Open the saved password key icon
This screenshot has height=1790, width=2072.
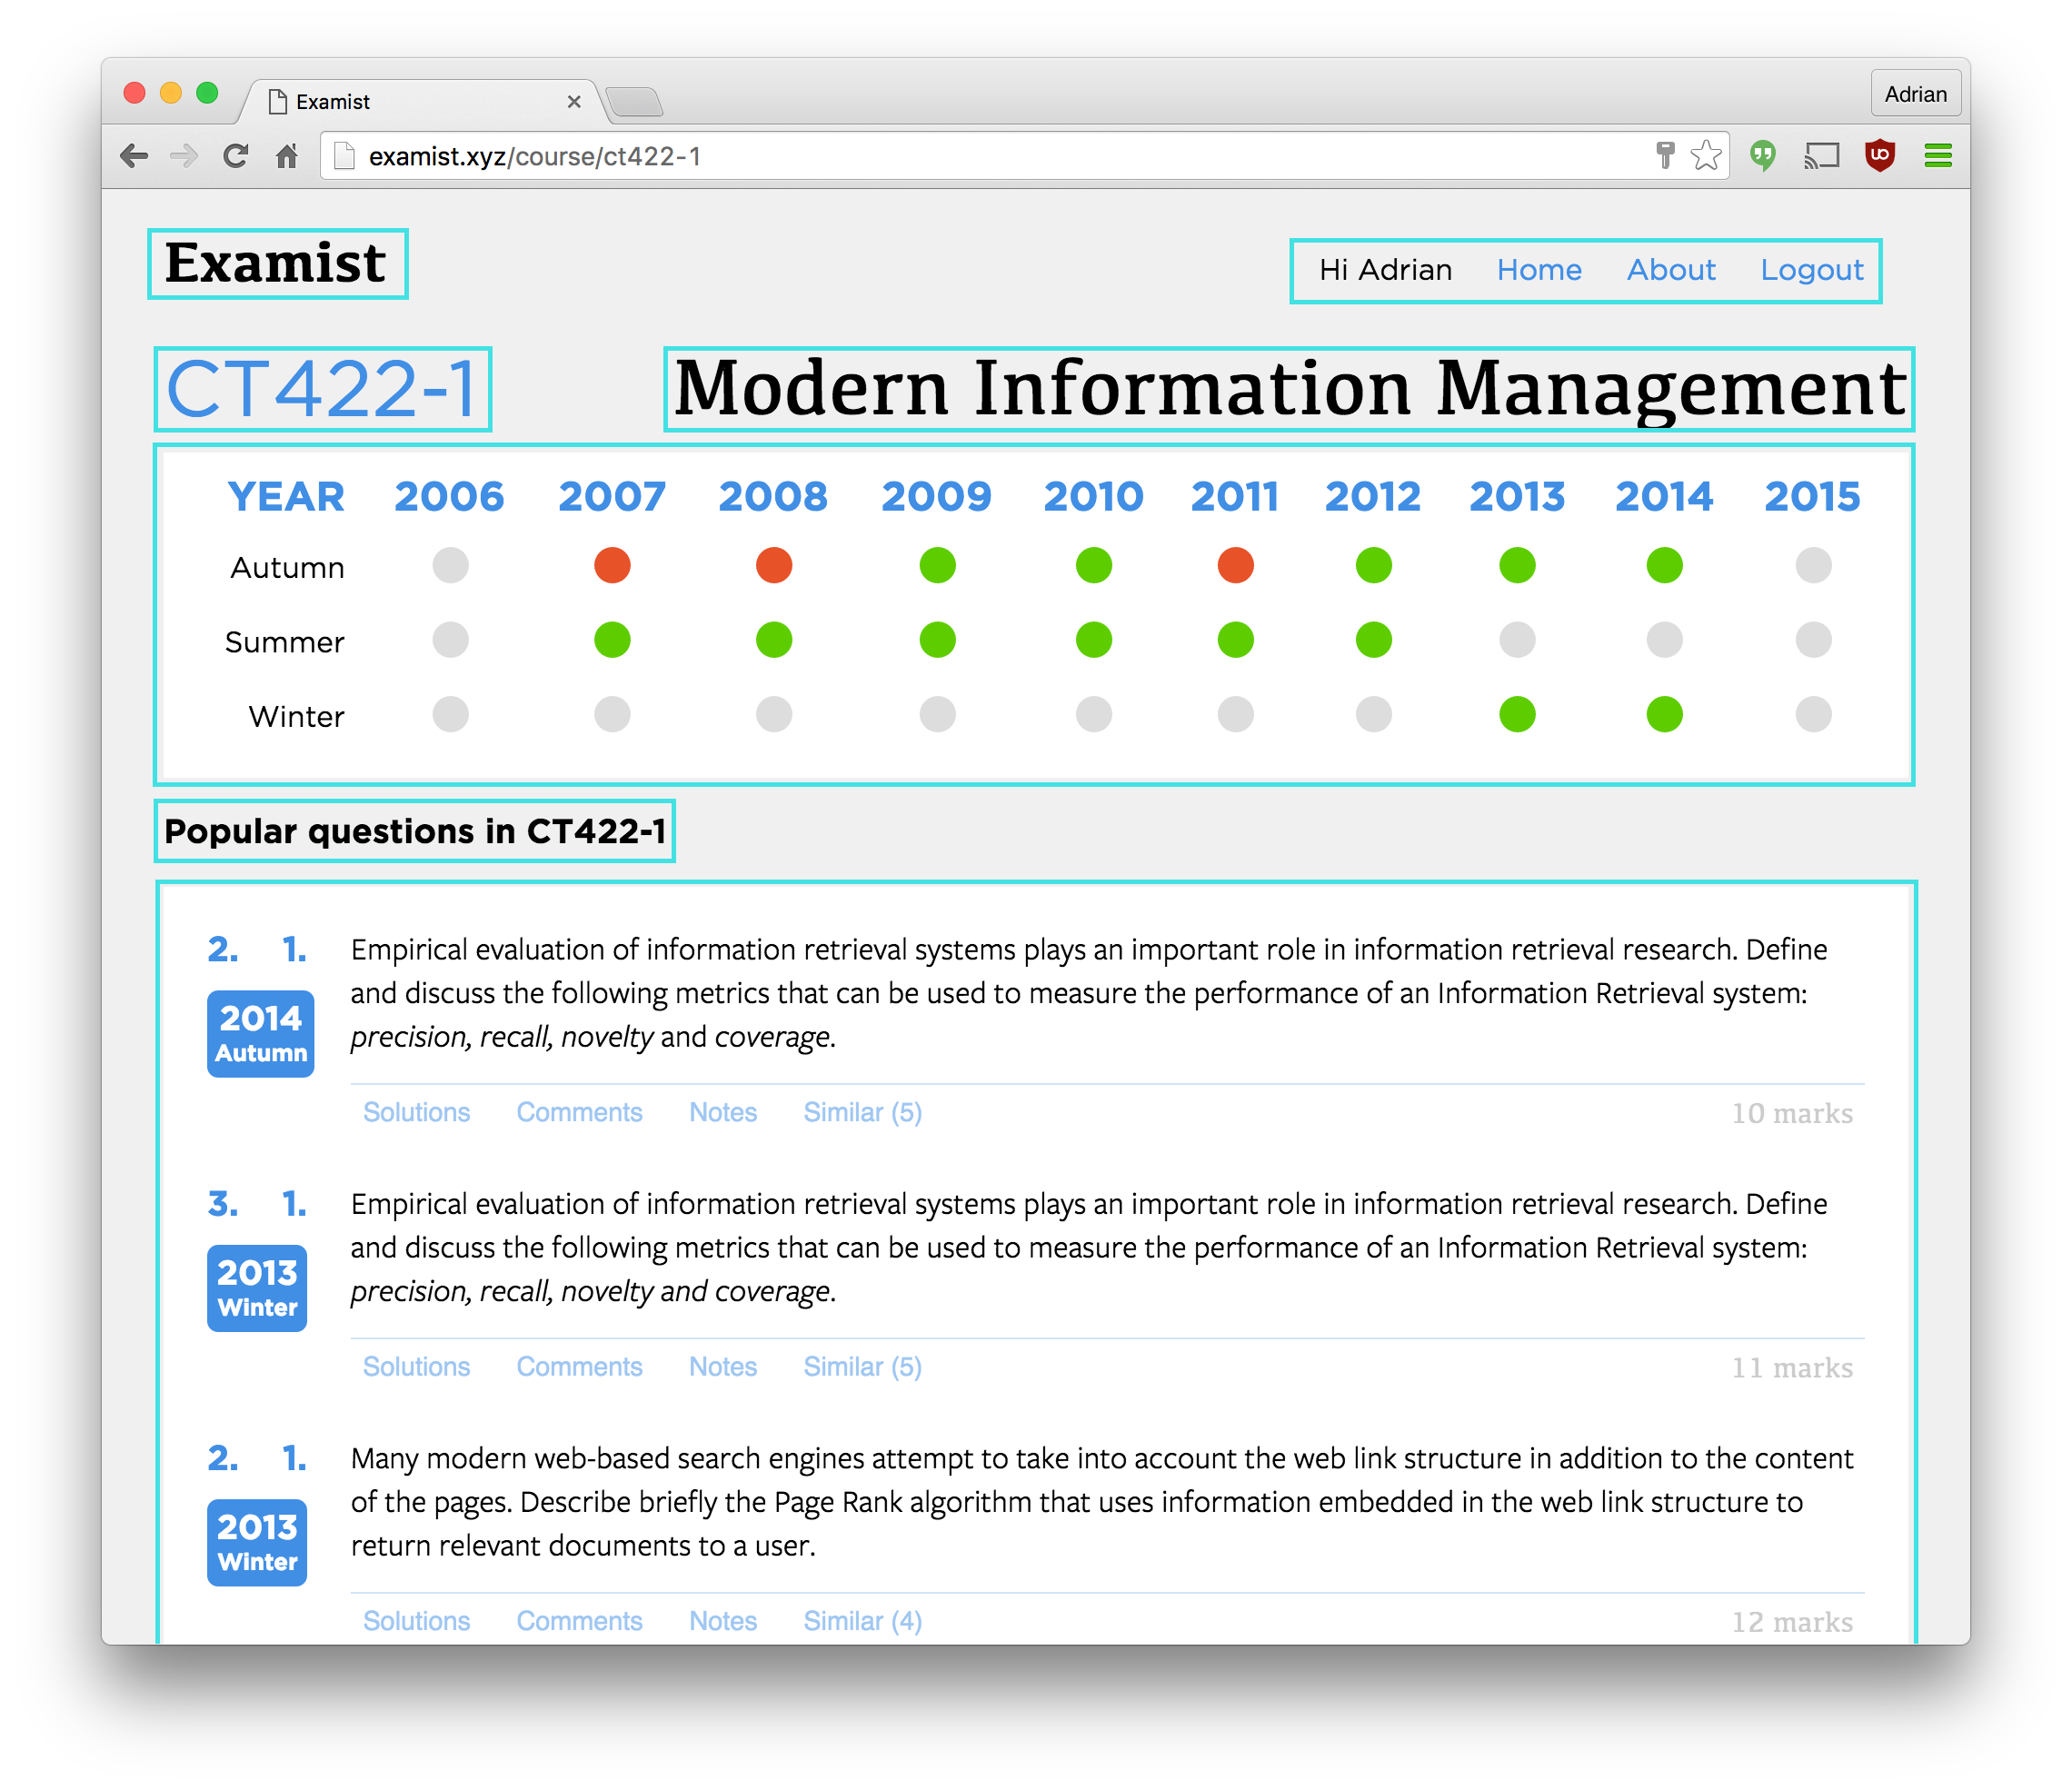[x=1665, y=155]
